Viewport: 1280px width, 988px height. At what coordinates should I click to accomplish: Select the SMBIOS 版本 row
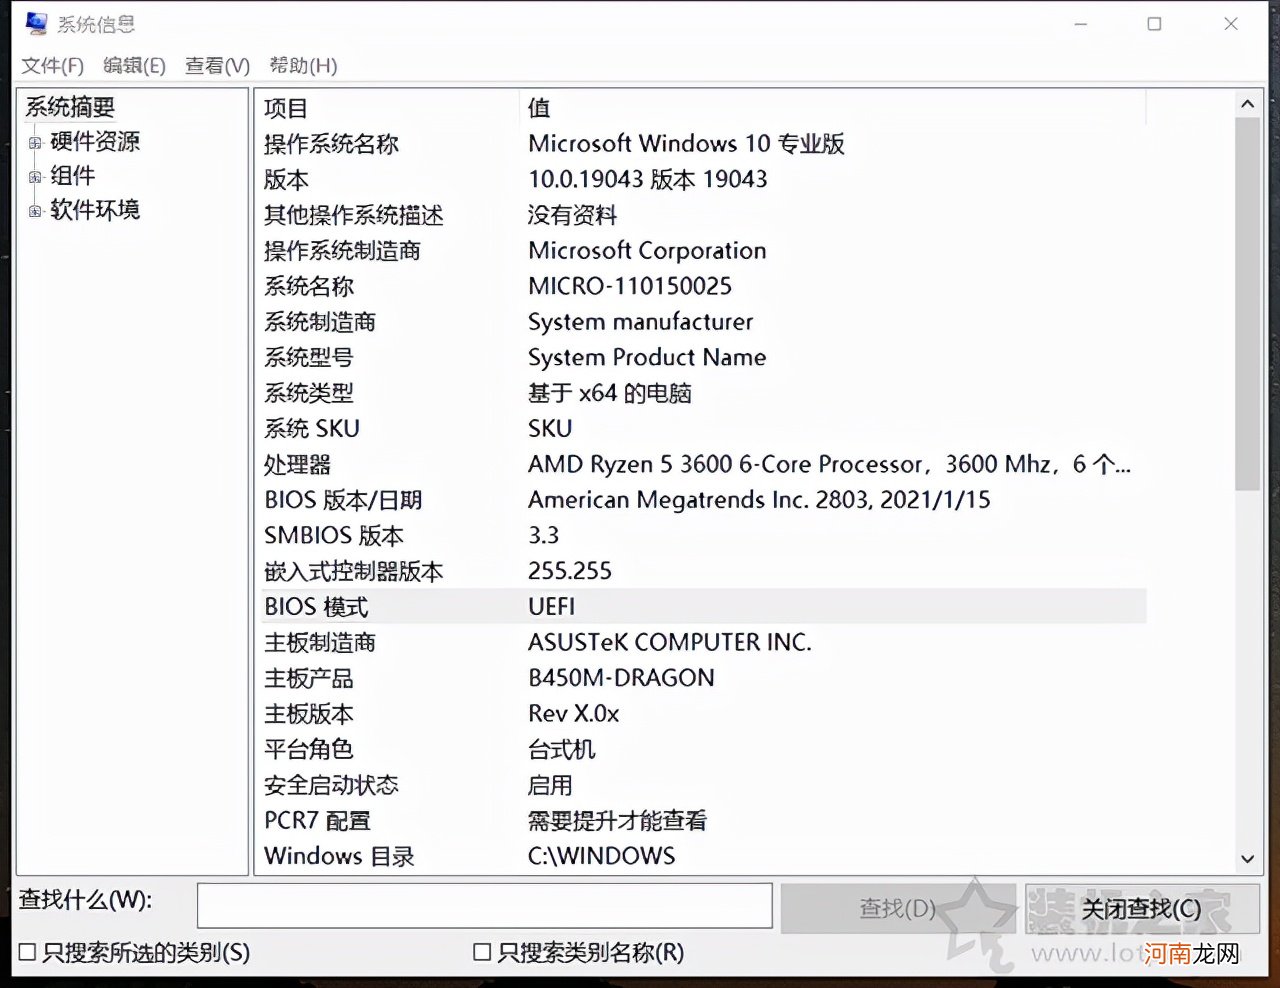(703, 536)
